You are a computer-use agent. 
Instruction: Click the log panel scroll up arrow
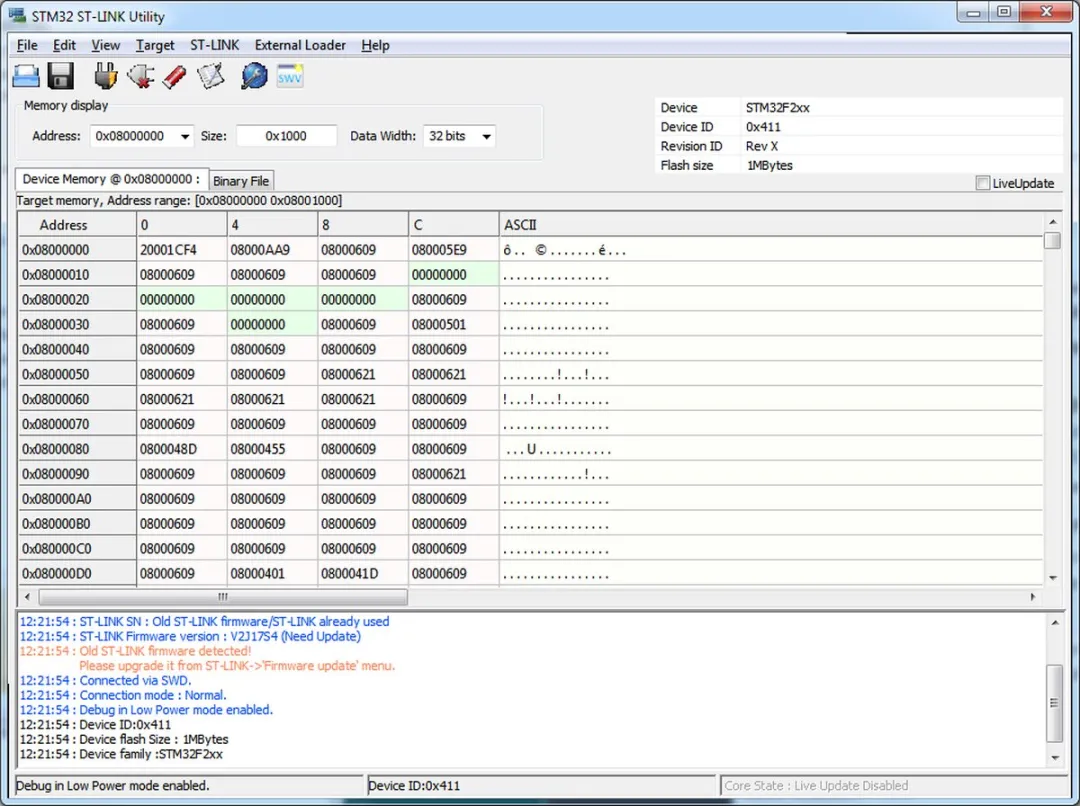point(1054,623)
